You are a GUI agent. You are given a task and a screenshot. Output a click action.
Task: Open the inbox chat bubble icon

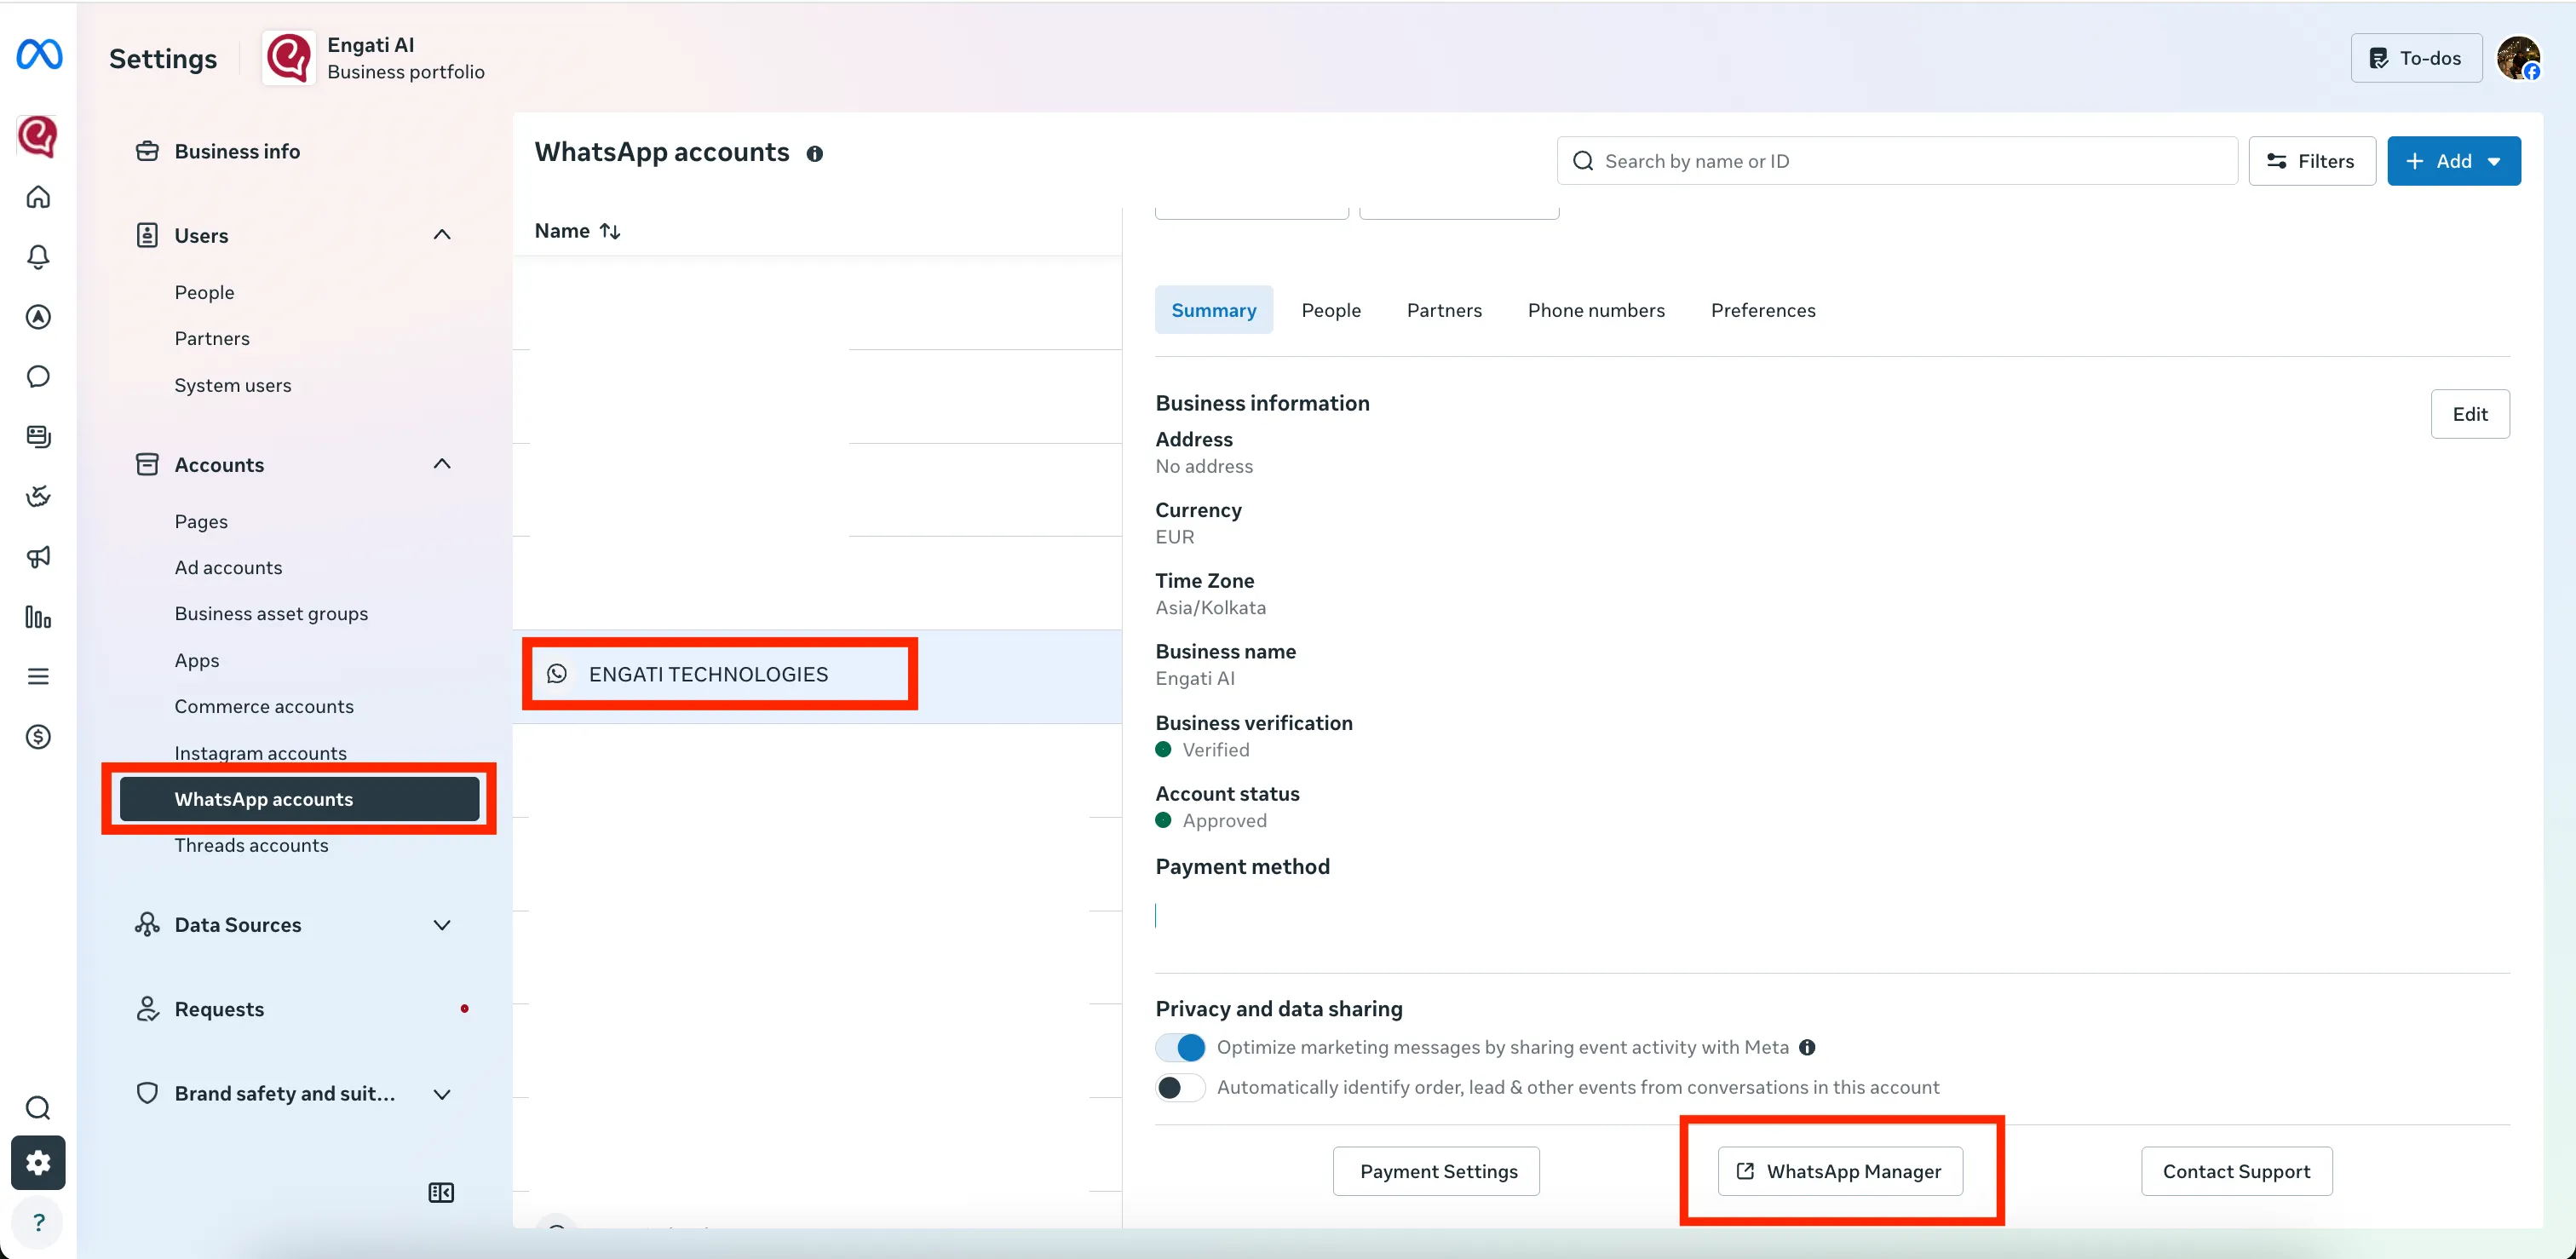tap(38, 377)
